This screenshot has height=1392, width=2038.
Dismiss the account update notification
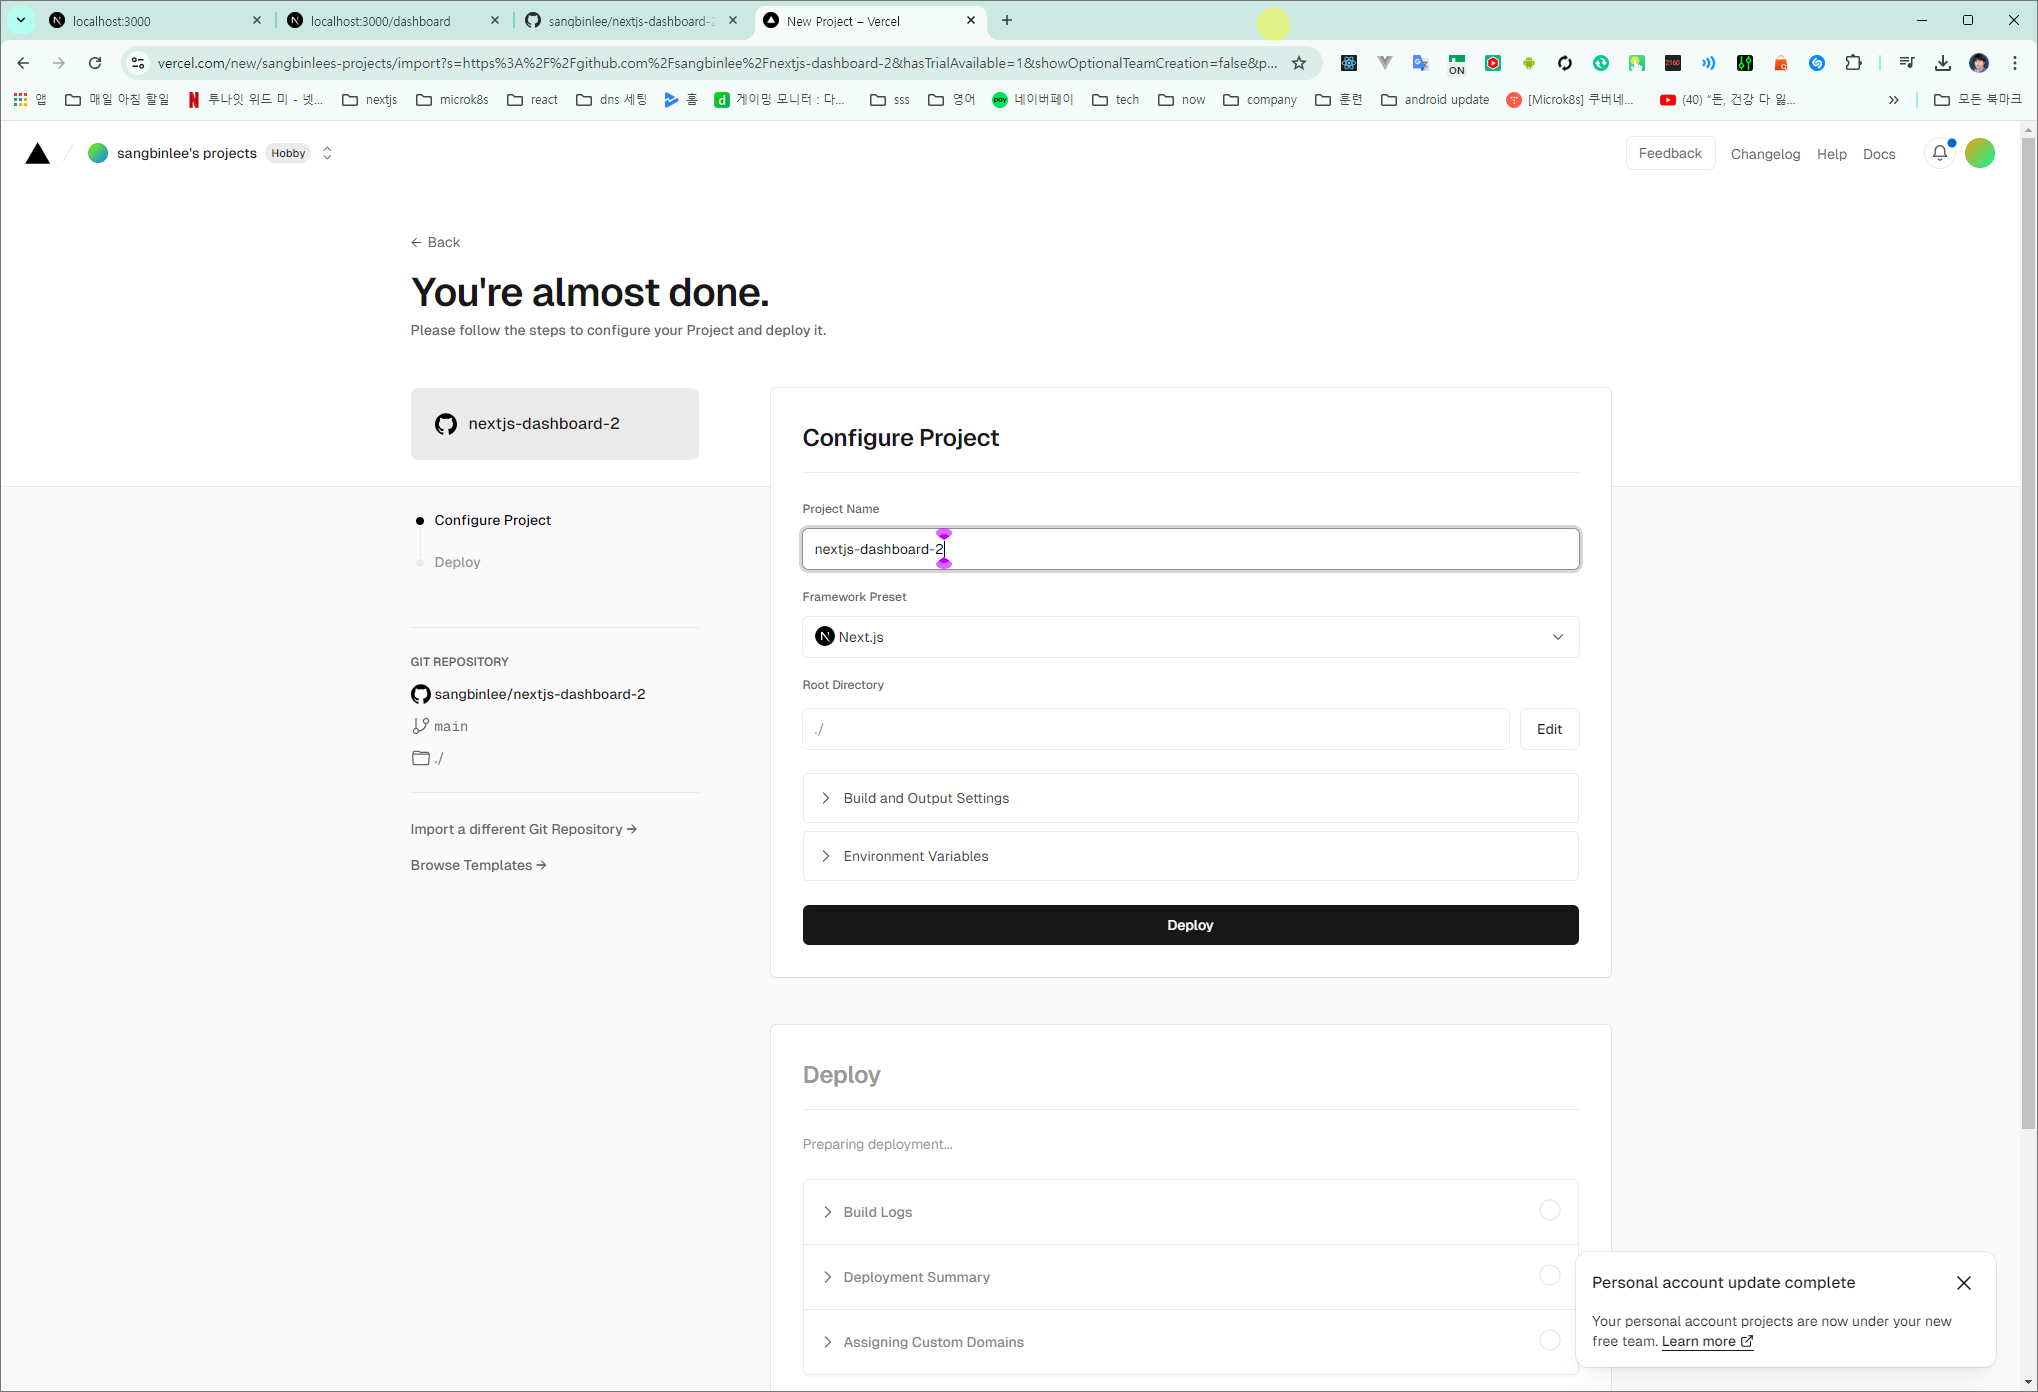(1963, 1283)
